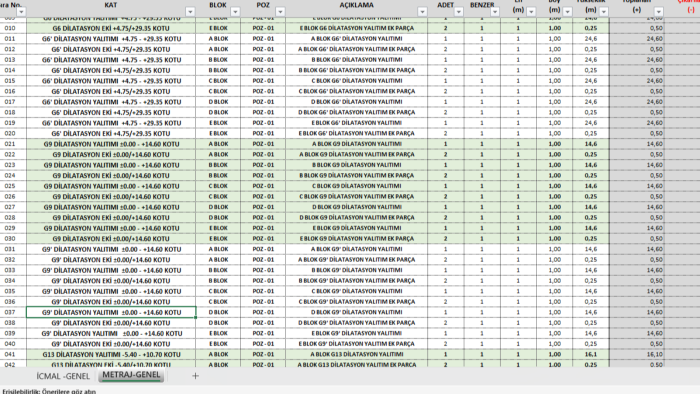Select cell 'C BLOK G9 DİLATASYON YALITIMI'
The height and width of the screenshot is (394, 700).
coord(356,186)
